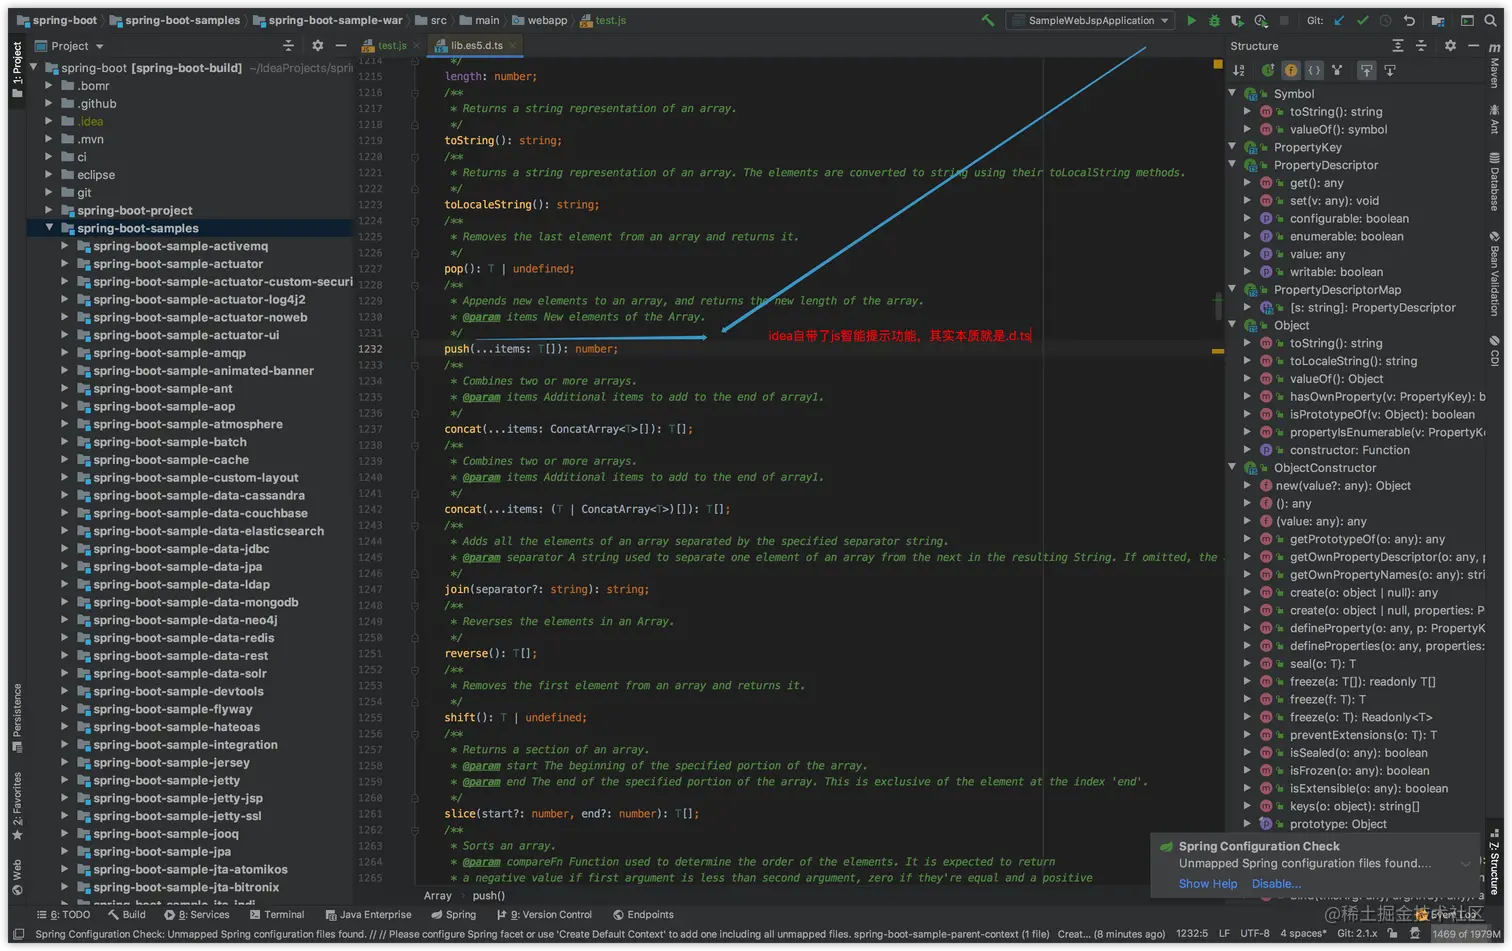
Task: Click the LF line separator widget
Action: [1224, 934]
